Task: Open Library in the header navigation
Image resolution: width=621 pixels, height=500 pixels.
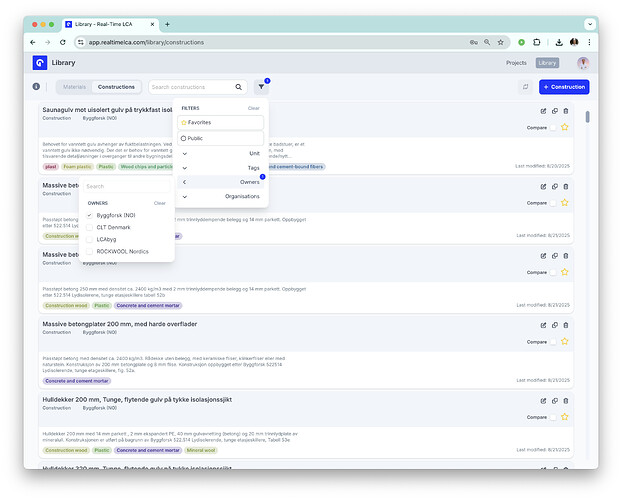Action: click(x=547, y=63)
